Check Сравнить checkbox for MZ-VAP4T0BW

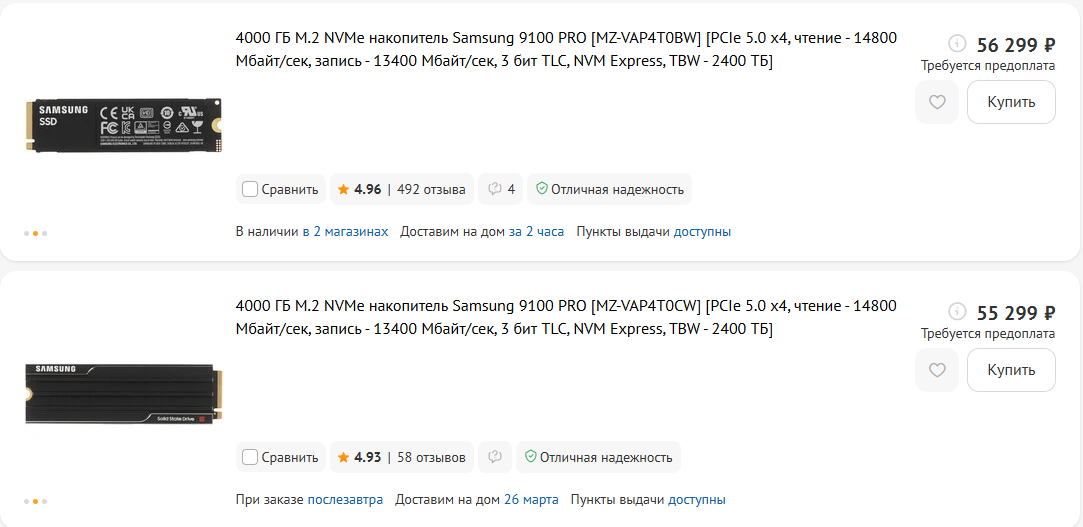(250, 189)
